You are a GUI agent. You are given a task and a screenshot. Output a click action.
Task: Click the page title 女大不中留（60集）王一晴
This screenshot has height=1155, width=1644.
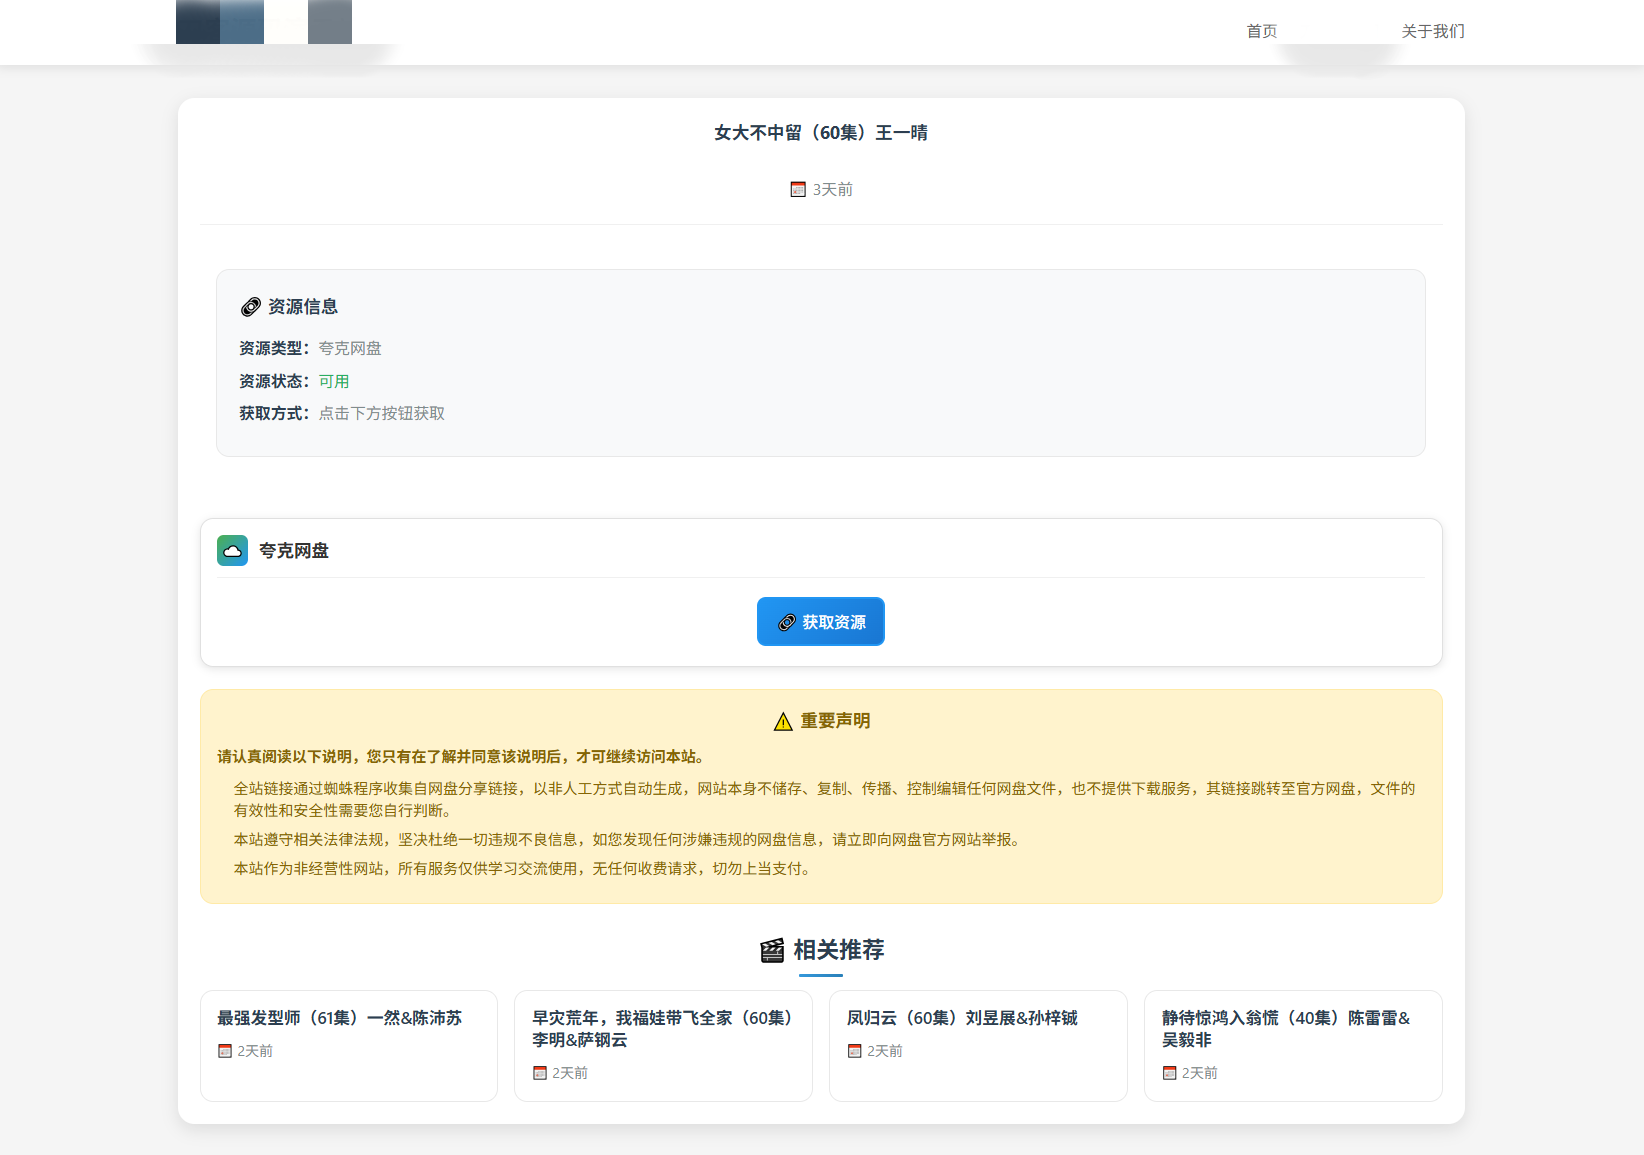click(820, 133)
